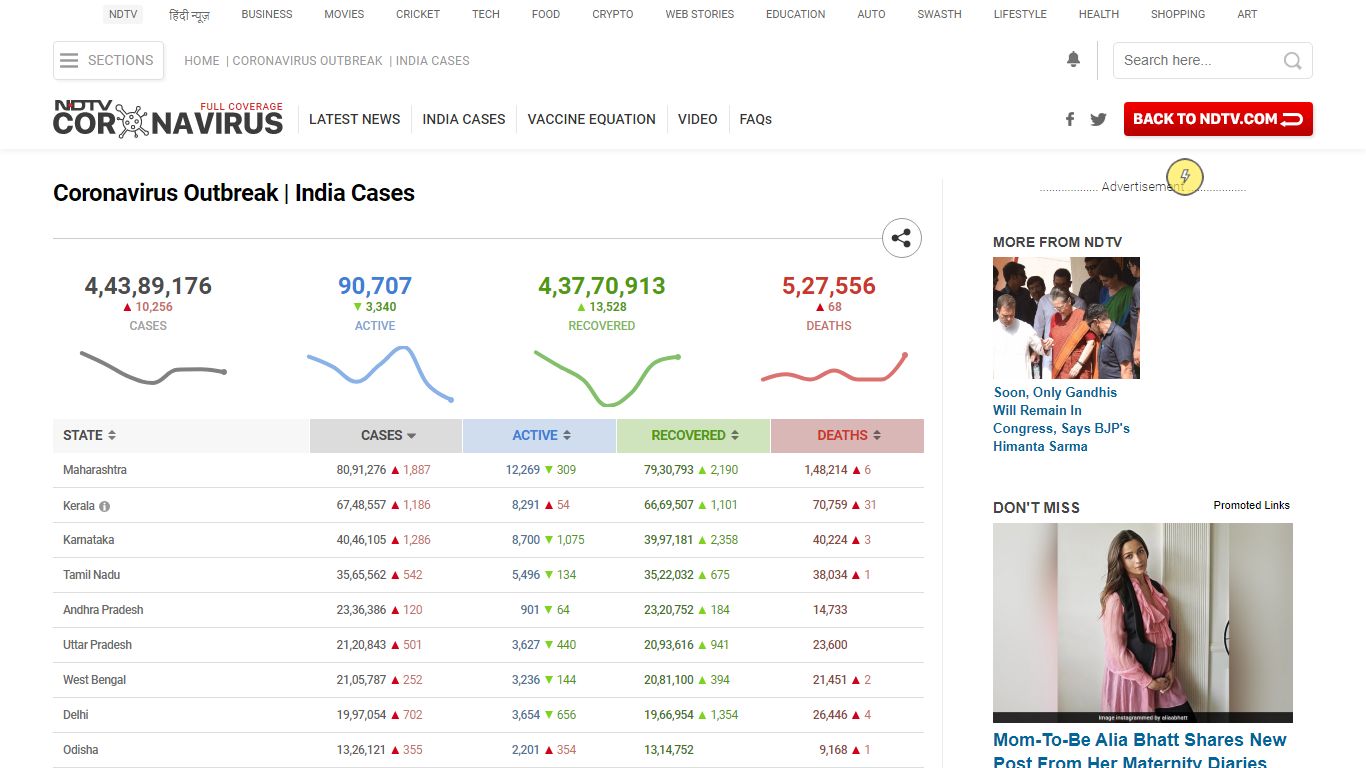
Task: Open Health in top menu
Action: [x=1099, y=14]
